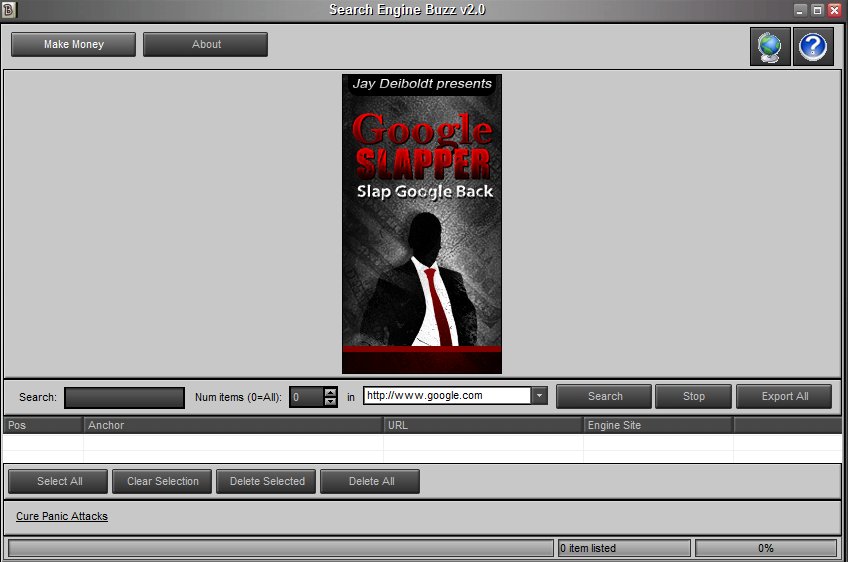848x562 pixels.
Task: Open the Cure Panic Attacks link
Action: point(62,517)
